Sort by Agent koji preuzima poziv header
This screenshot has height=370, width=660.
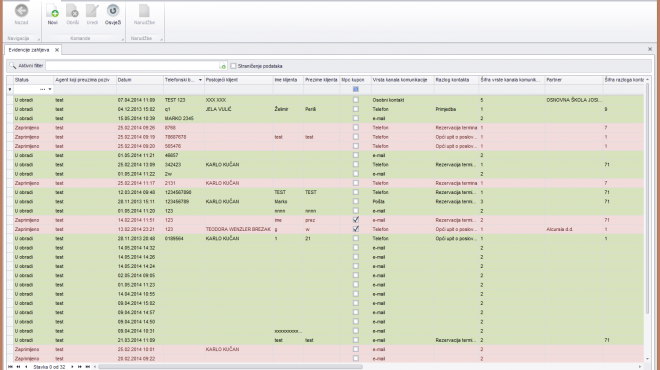click(x=85, y=80)
